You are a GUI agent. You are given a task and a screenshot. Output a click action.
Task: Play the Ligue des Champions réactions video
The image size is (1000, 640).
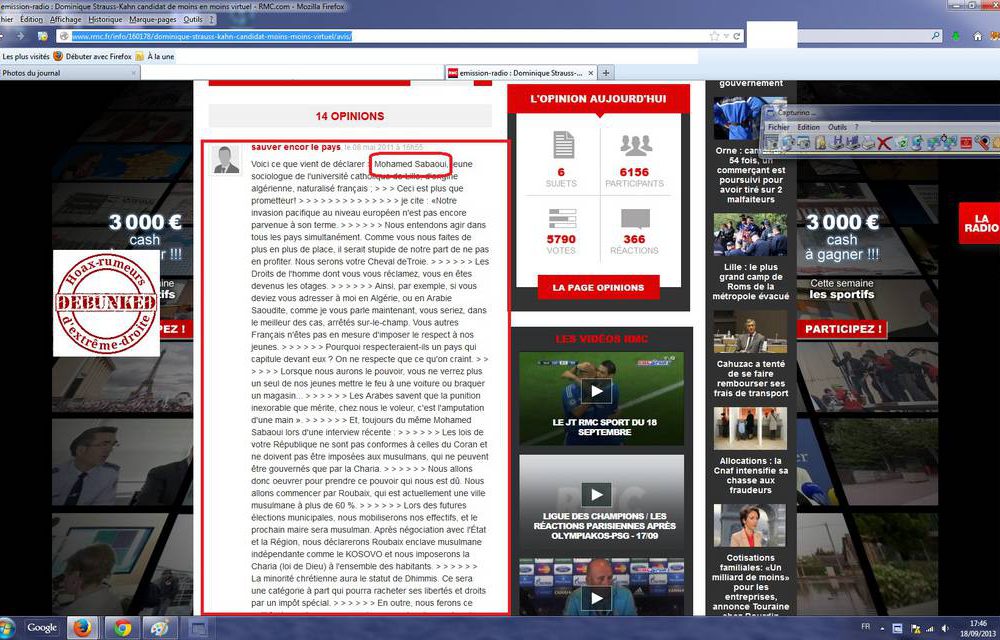coord(597,494)
